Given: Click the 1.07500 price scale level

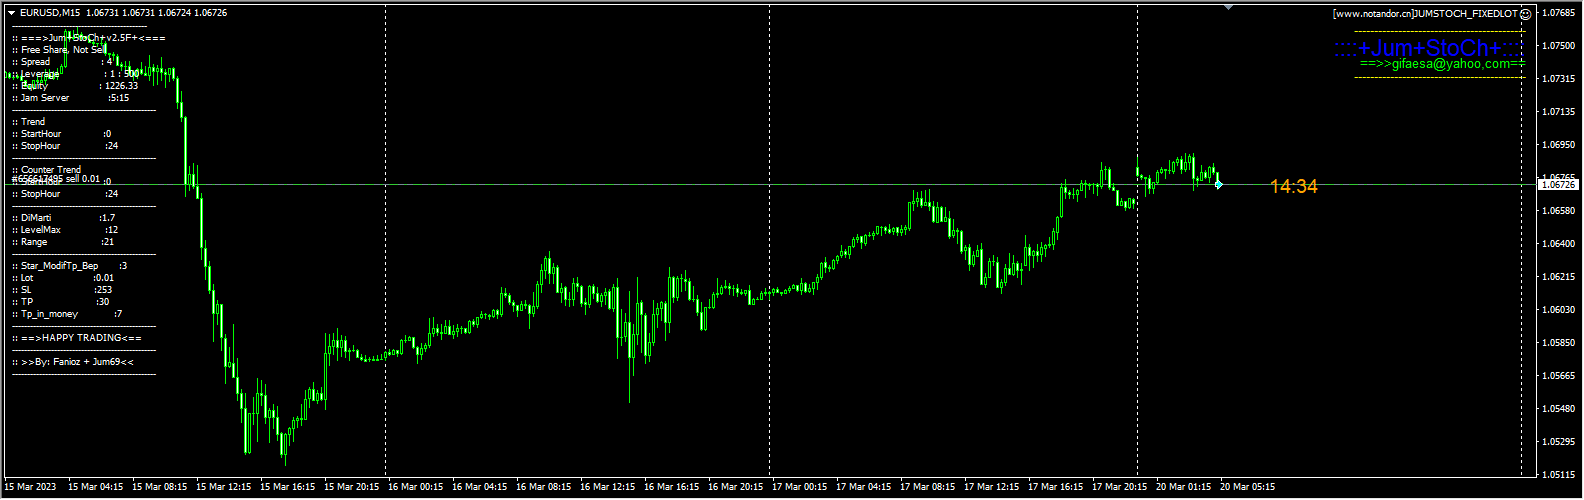Looking at the screenshot, I should coord(1560,46).
